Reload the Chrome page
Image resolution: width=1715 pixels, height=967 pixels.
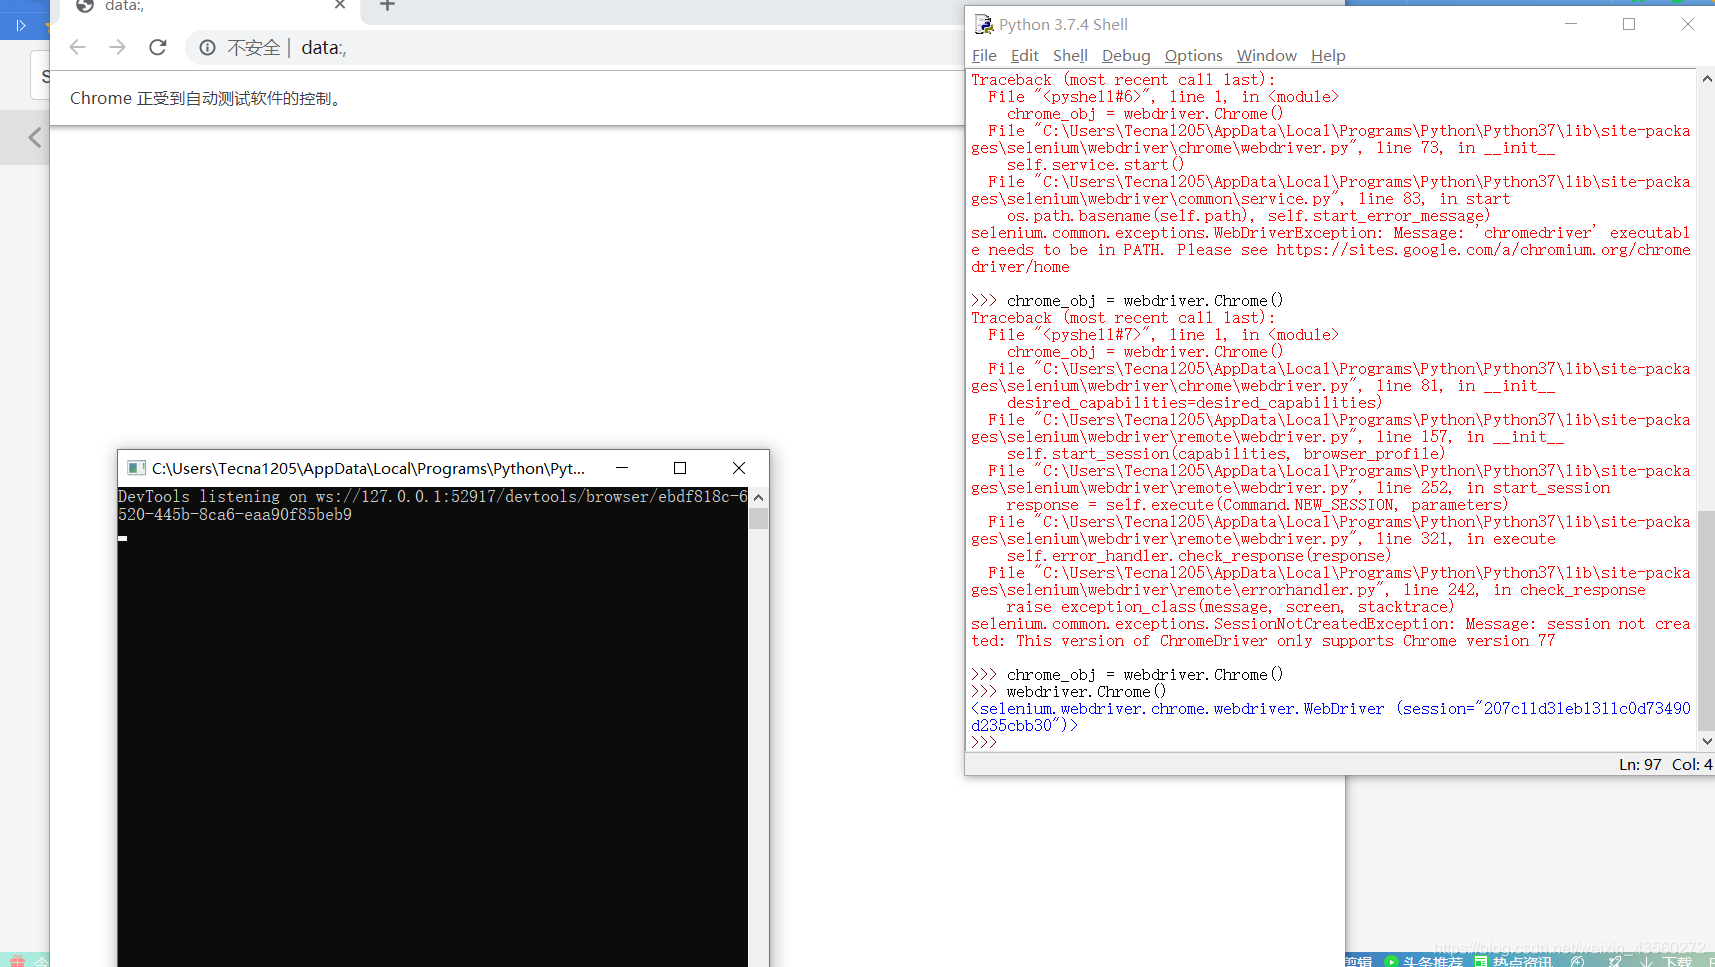pyautogui.click(x=158, y=47)
